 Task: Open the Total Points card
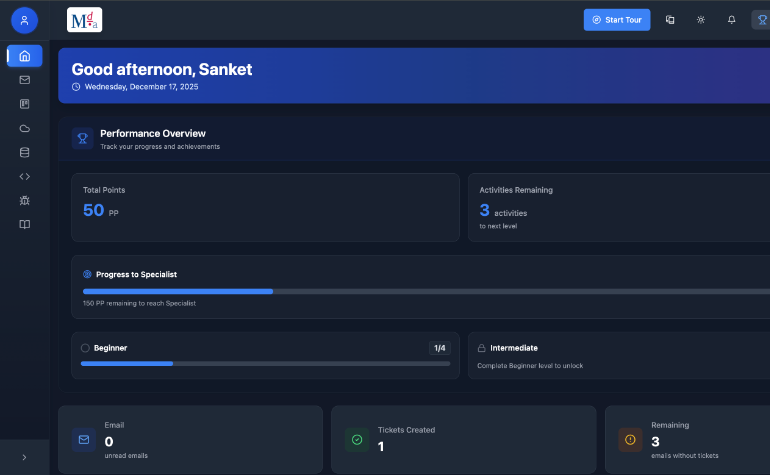pos(265,207)
